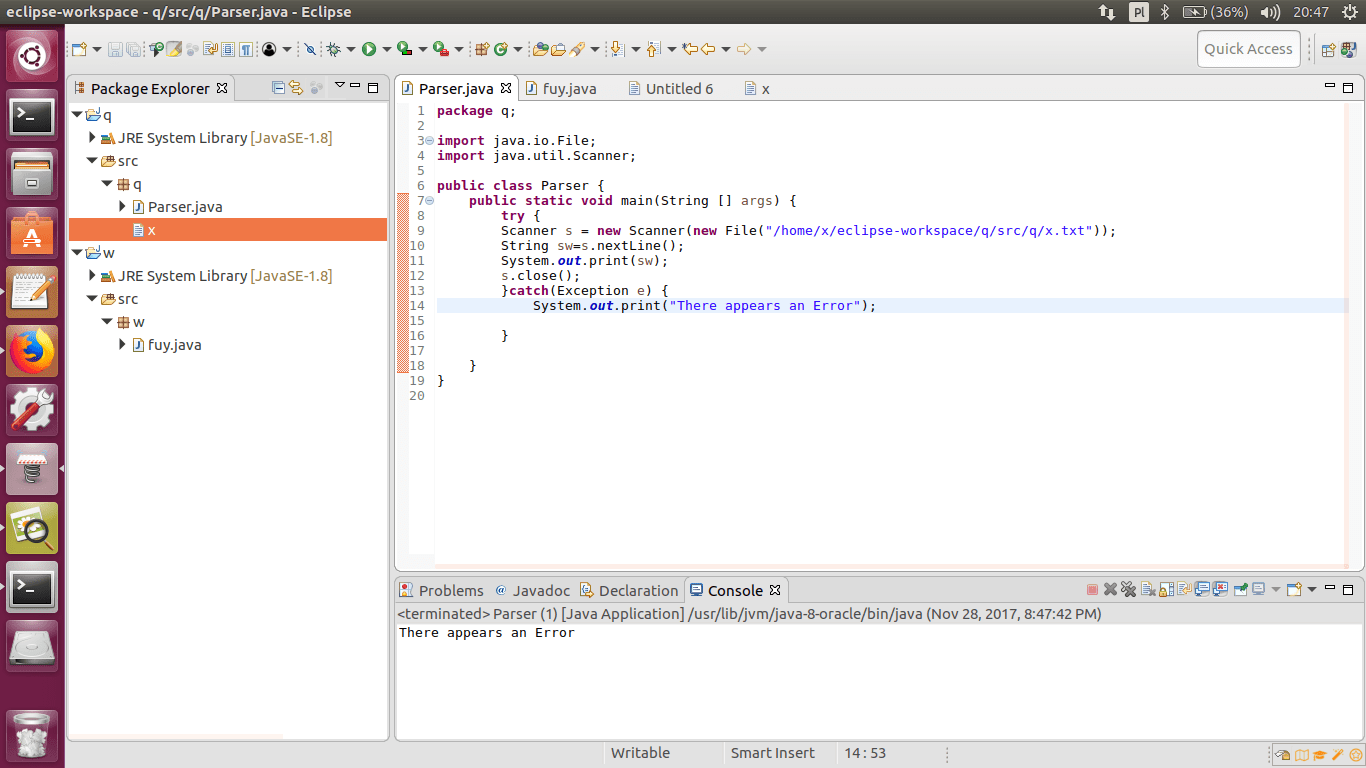
Task: Open Package Explorer View Menu triangle
Action: (x=340, y=86)
